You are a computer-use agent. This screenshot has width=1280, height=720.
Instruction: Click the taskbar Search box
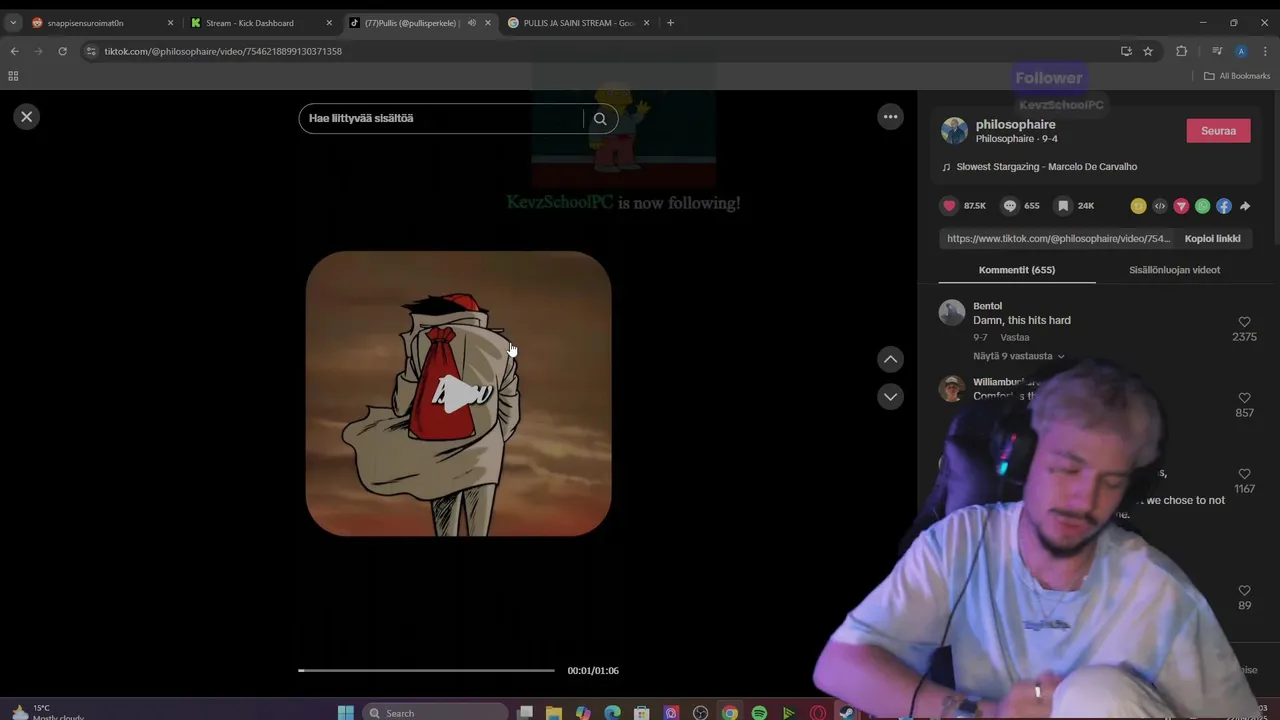click(434, 712)
